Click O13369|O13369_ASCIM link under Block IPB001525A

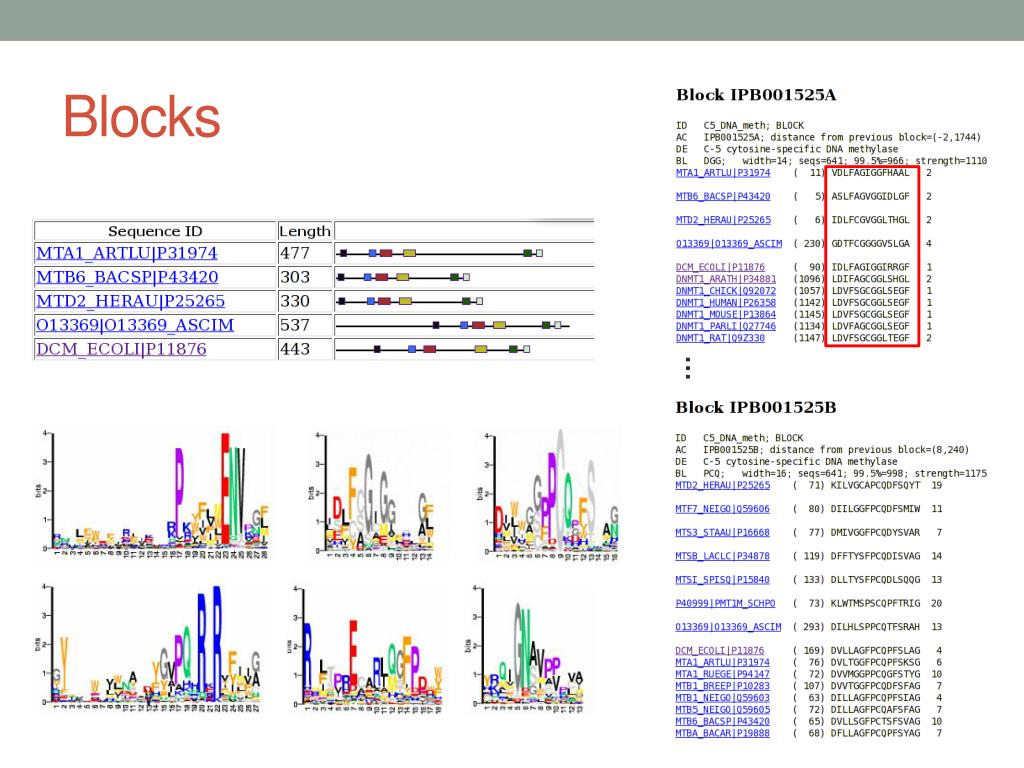(729, 244)
